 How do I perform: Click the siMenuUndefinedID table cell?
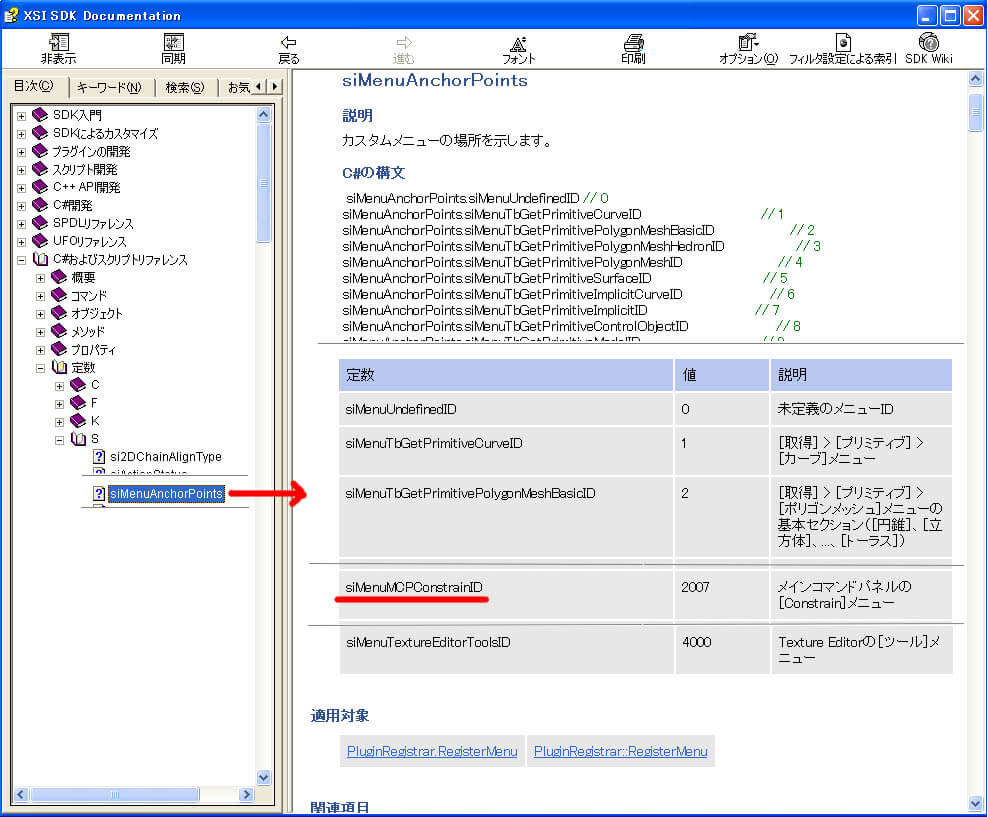506,409
